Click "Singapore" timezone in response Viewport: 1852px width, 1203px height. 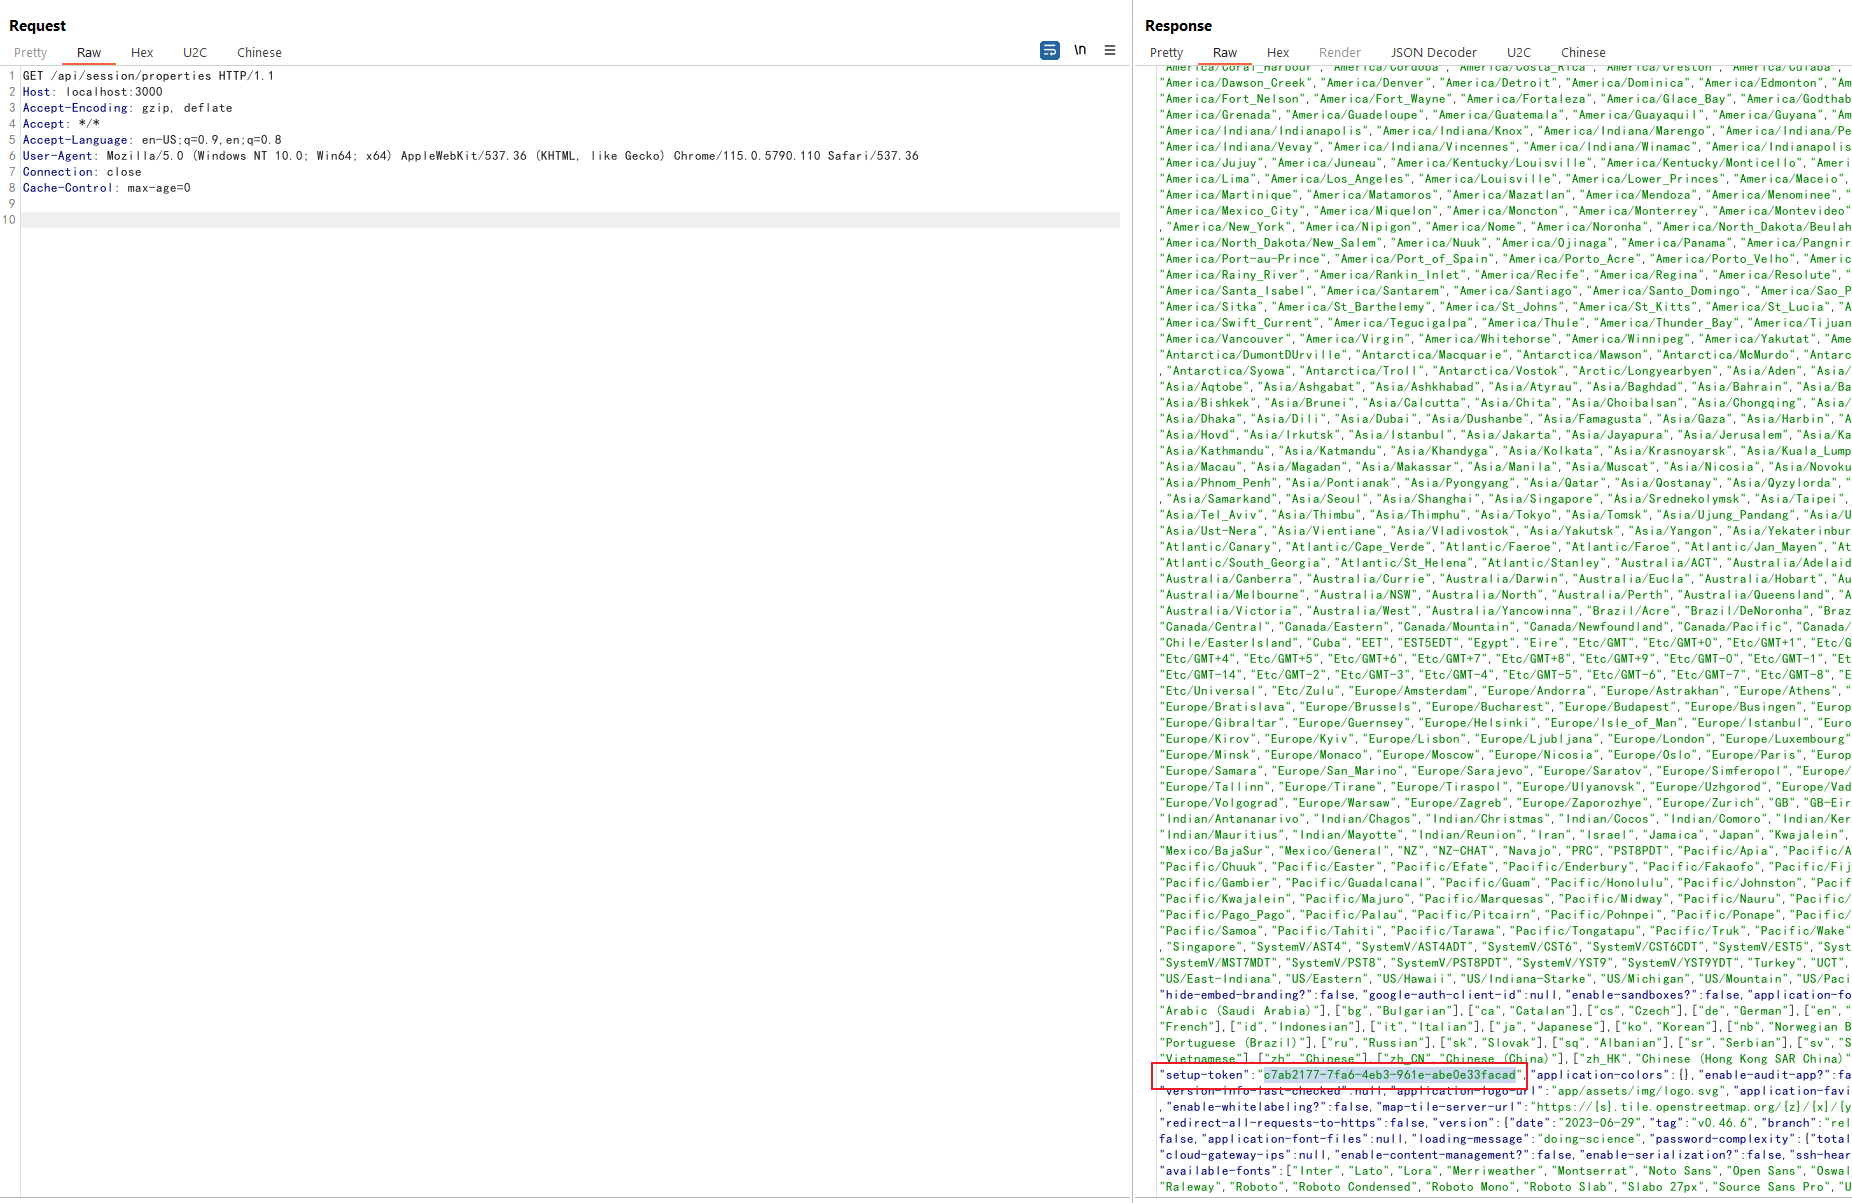(1205, 947)
